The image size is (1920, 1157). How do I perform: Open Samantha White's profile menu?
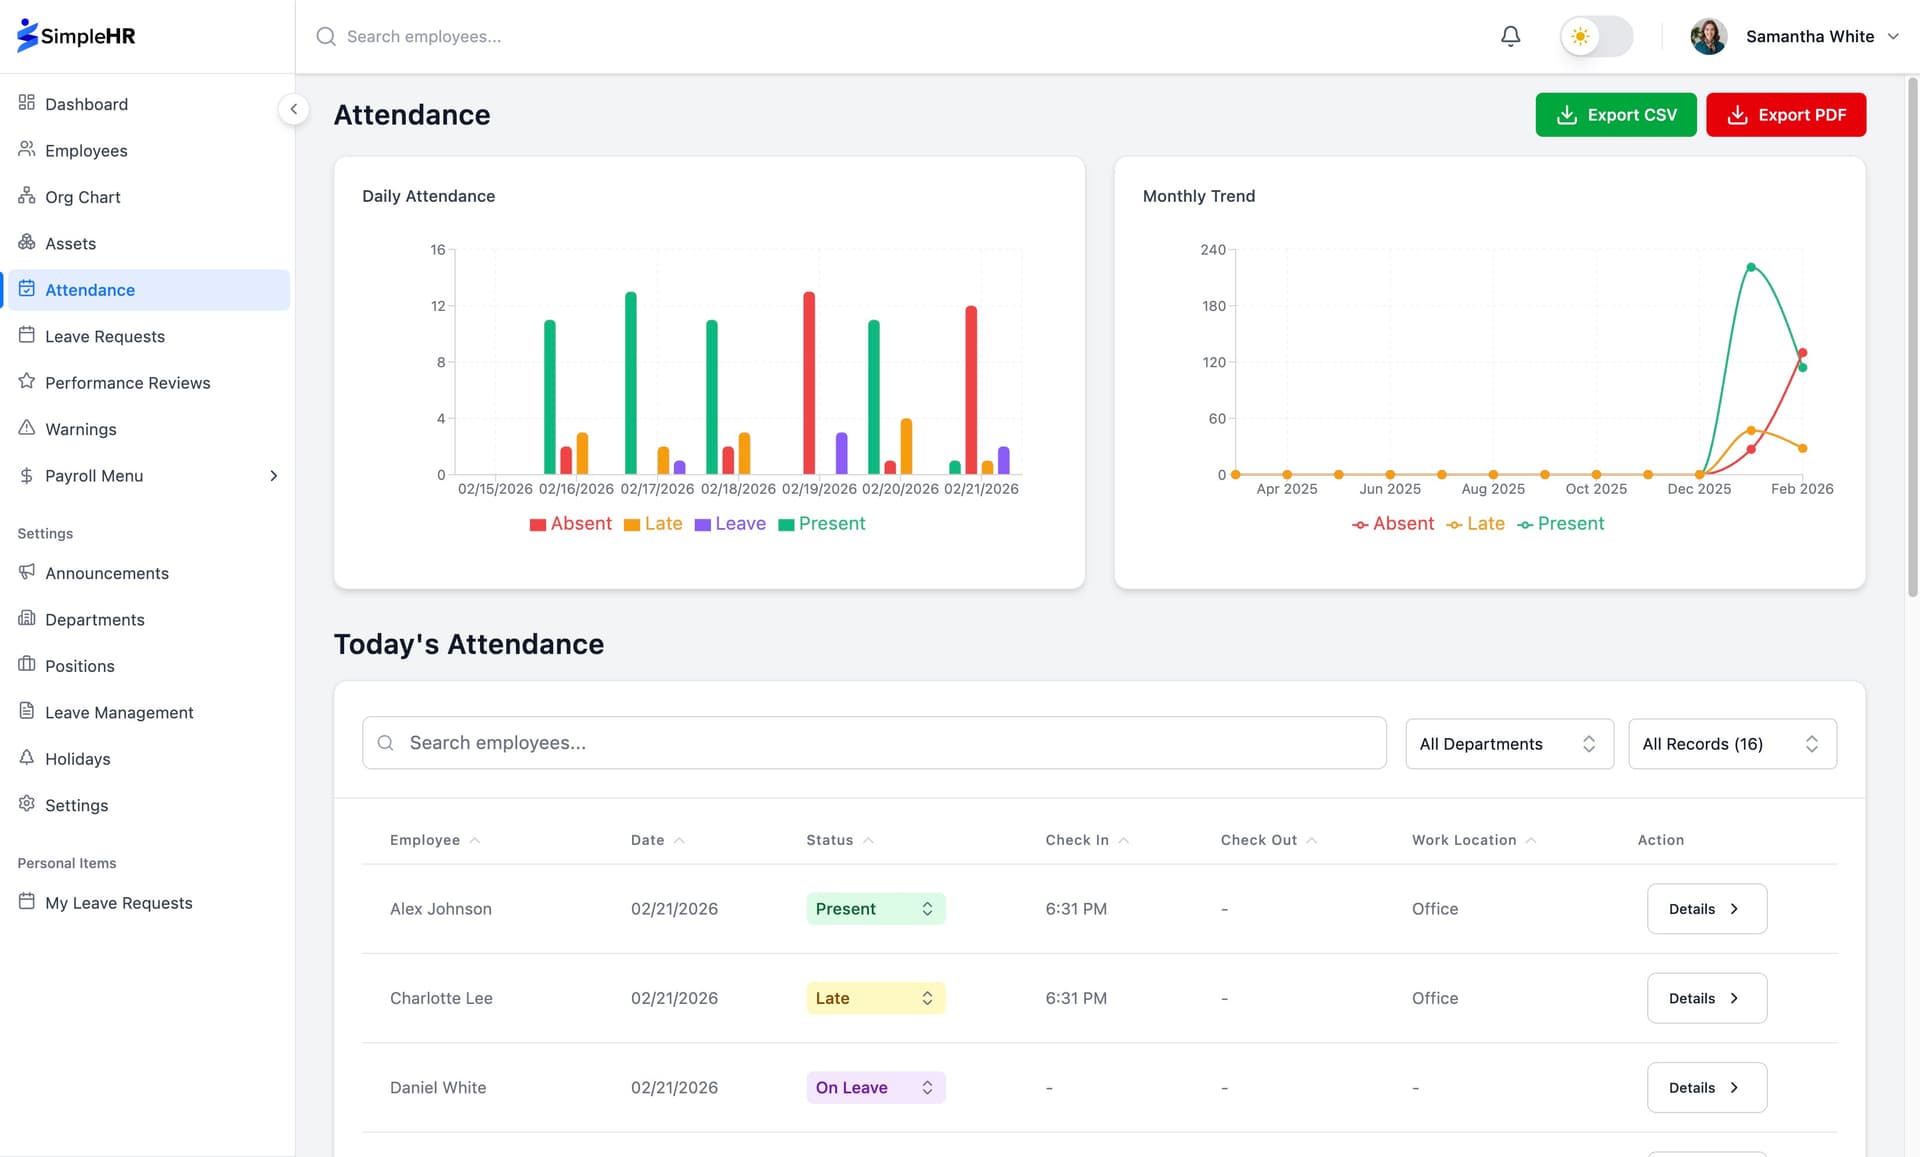point(1797,36)
